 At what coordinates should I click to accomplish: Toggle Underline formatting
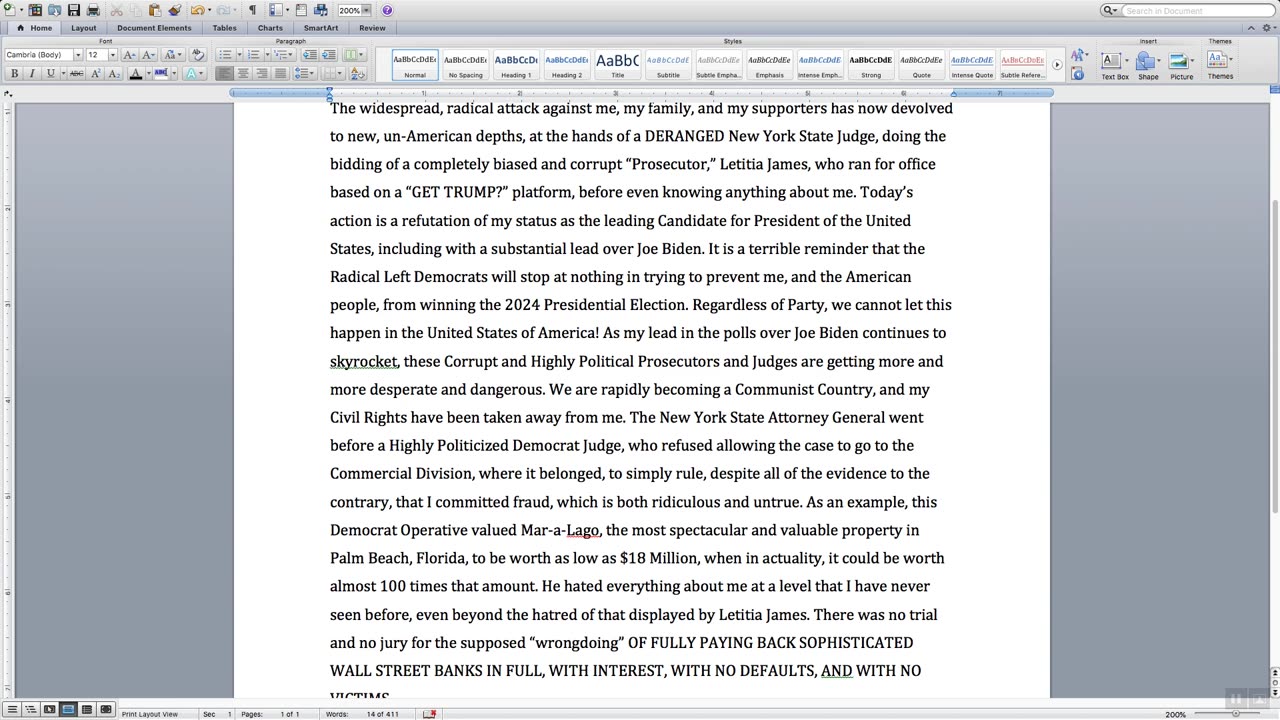click(x=50, y=74)
